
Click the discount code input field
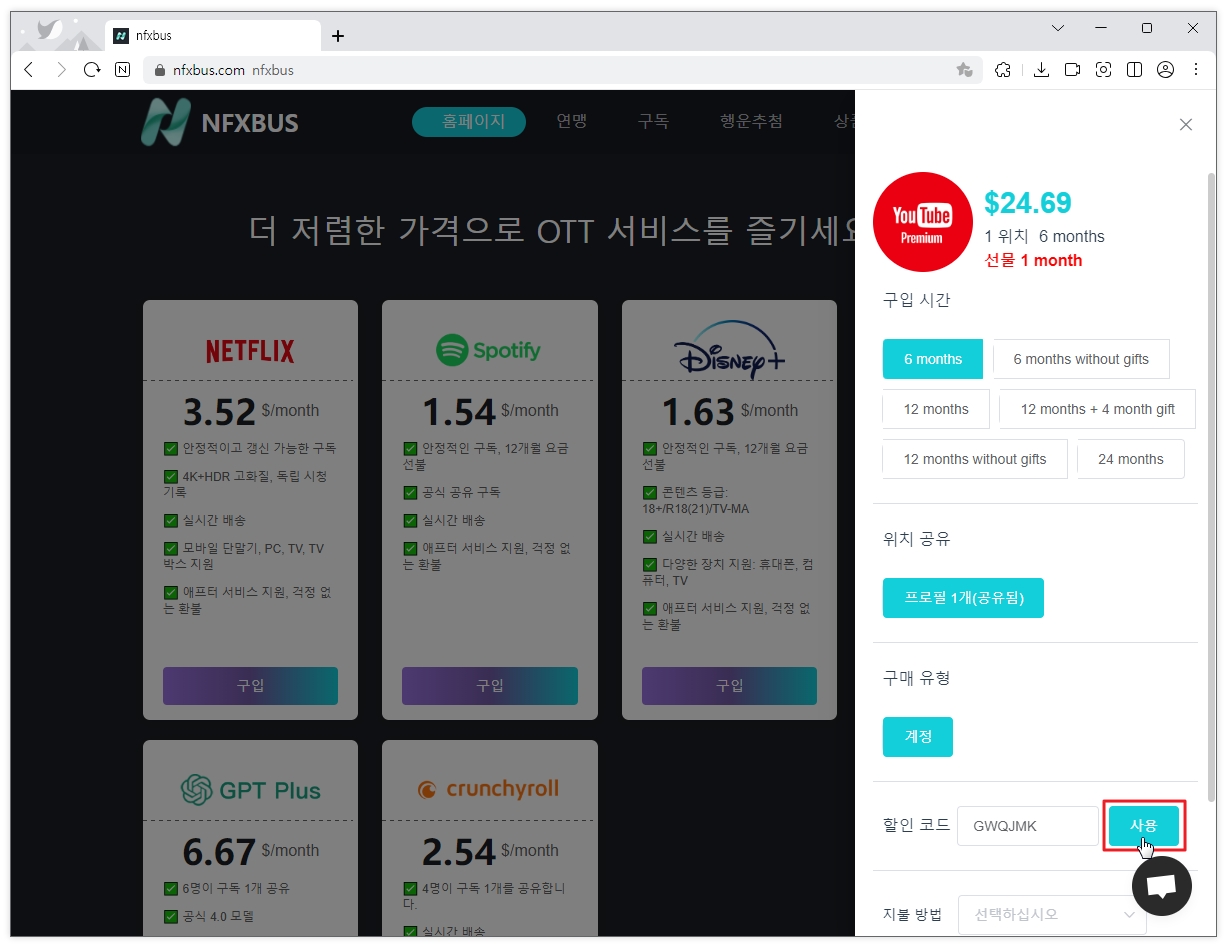(x=1027, y=826)
